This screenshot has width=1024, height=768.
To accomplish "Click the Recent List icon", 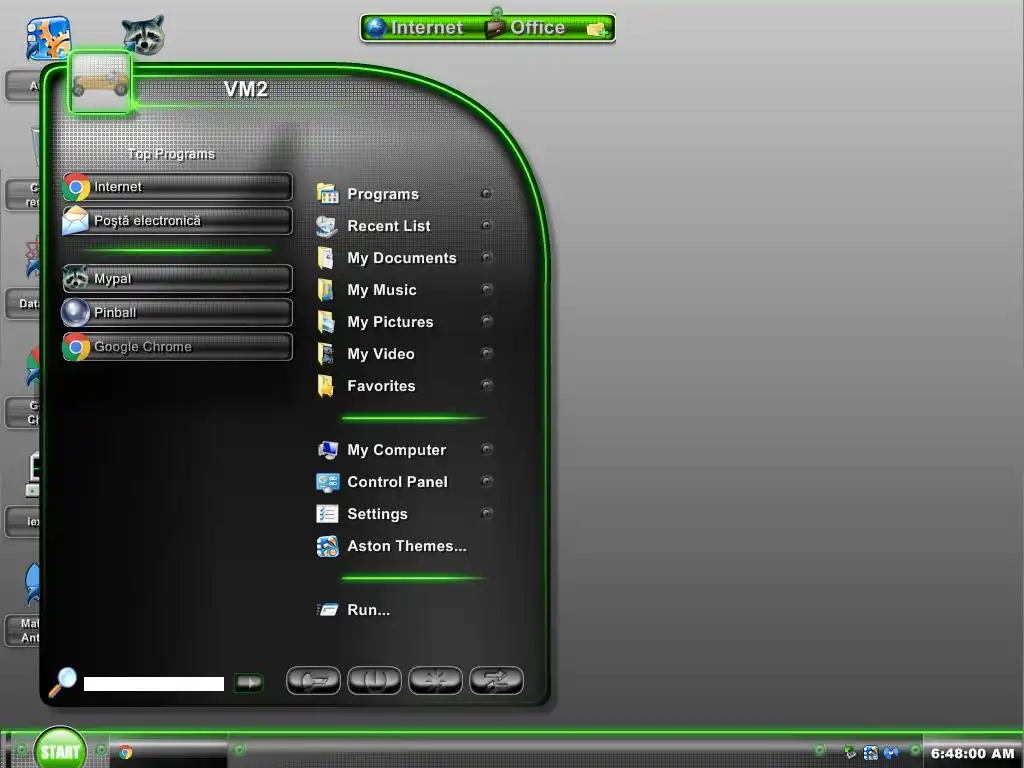I will click(x=327, y=226).
